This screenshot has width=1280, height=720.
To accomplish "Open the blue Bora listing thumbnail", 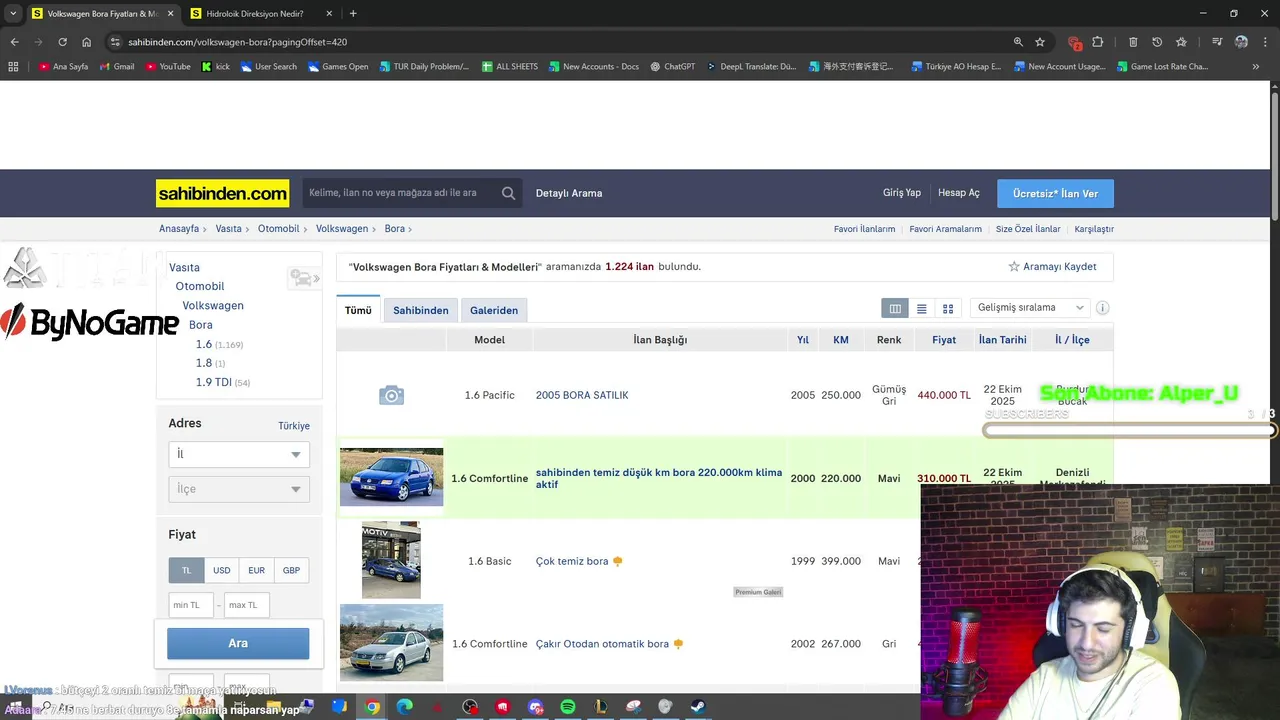I will click(391, 477).
